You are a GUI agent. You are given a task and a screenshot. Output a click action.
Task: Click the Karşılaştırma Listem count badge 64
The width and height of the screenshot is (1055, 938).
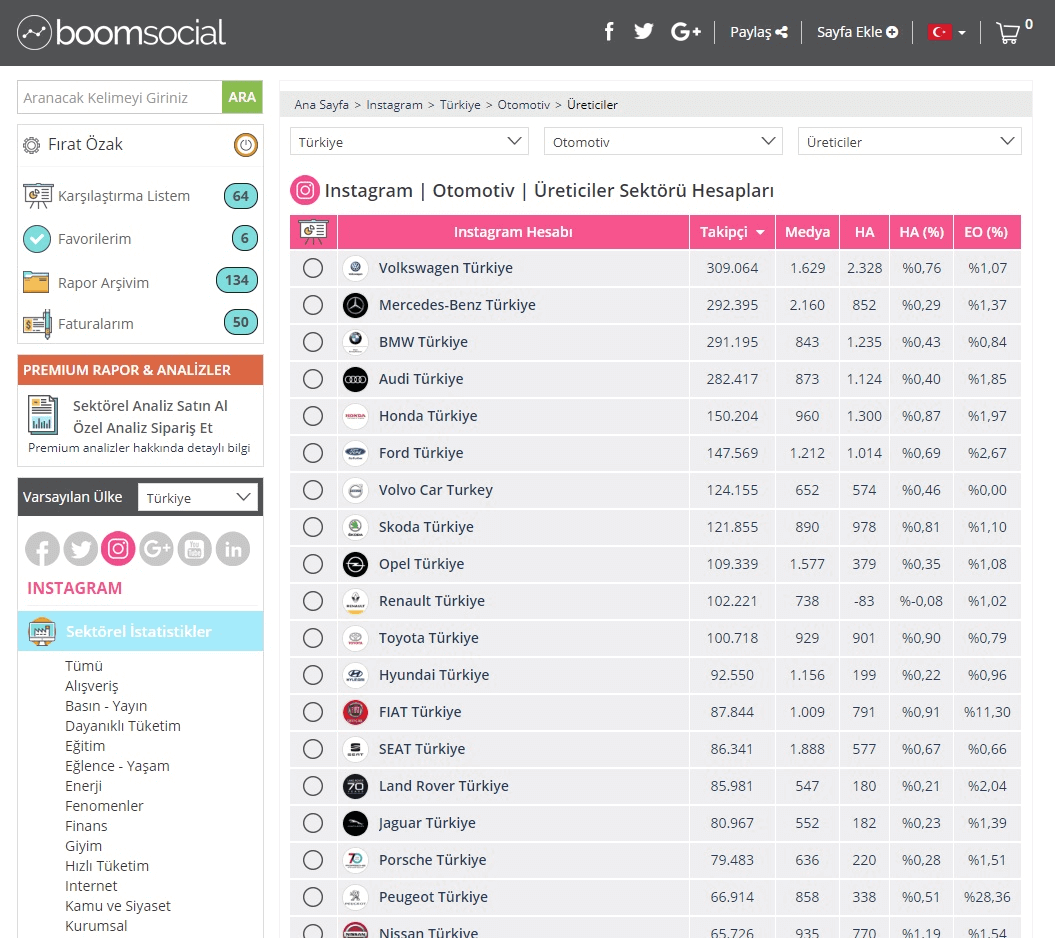pyautogui.click(x=241, y=196)
